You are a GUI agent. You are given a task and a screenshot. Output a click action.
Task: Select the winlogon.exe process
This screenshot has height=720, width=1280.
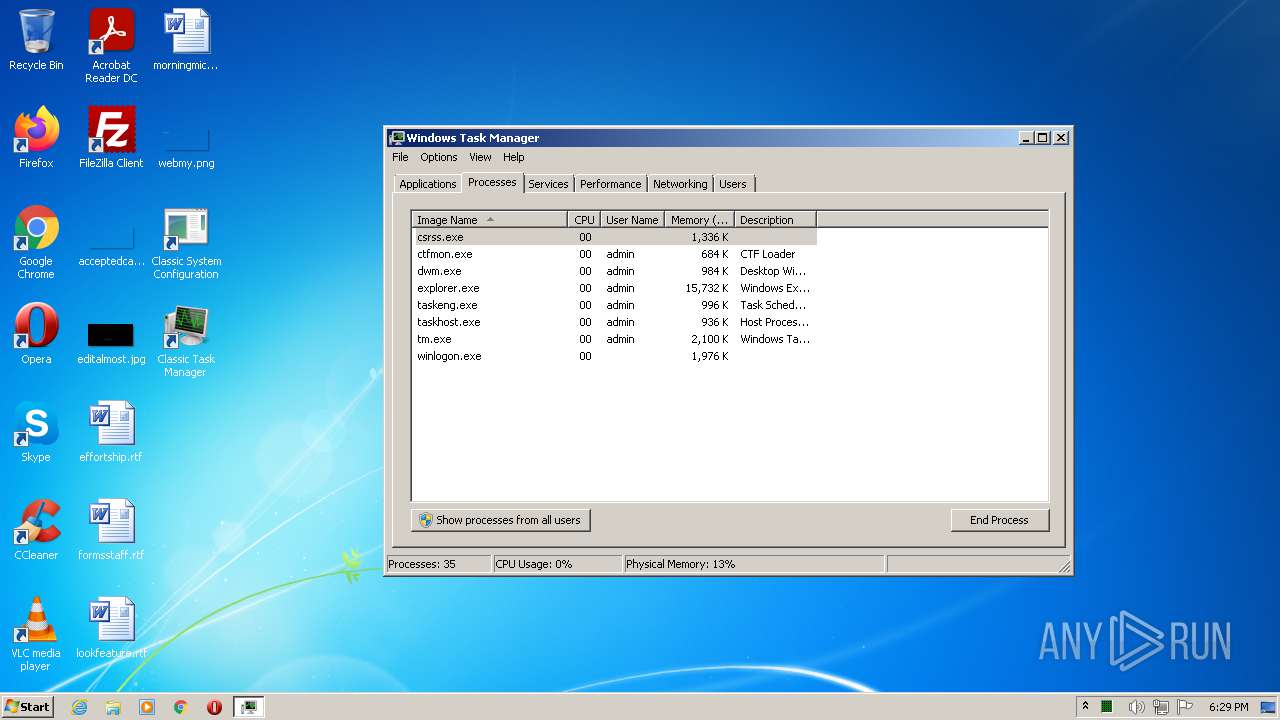(x=614, y=356)
